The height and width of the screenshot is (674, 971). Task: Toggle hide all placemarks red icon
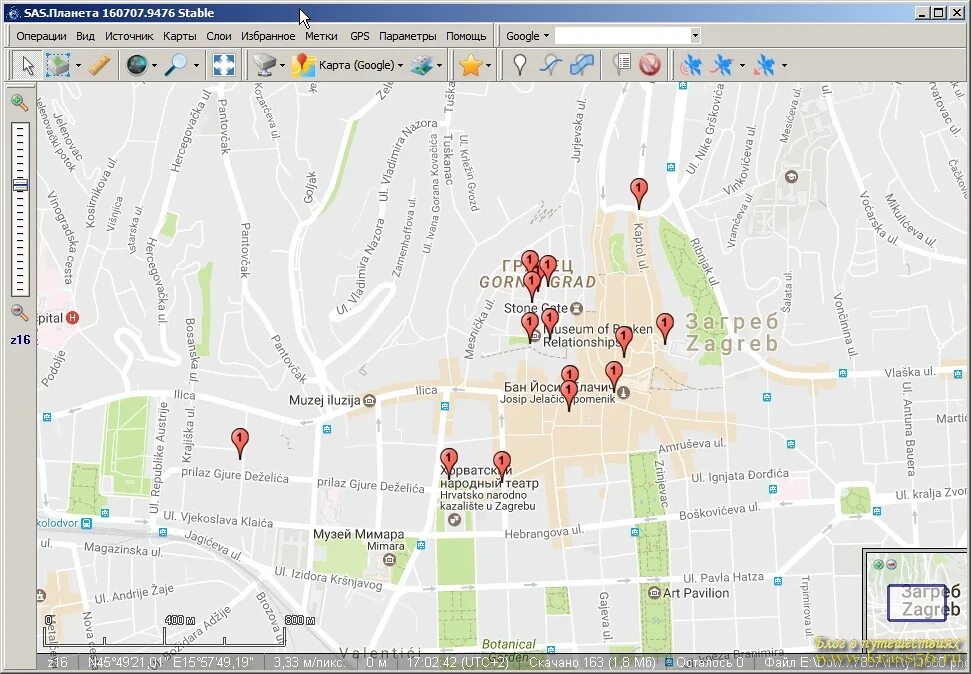650,64
